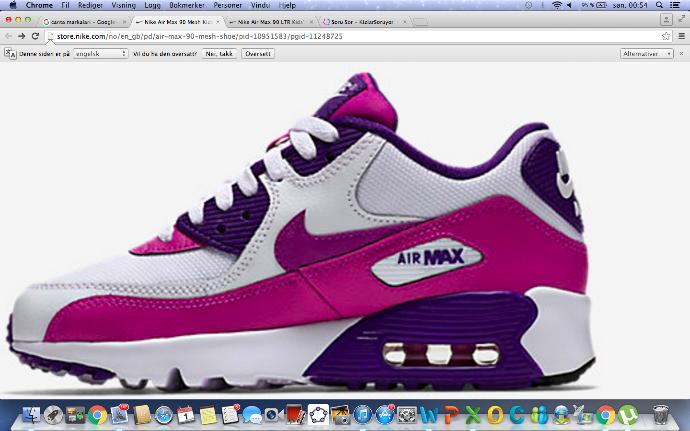This screenshot has width=690, height=431.
Task: Open Finder from the dock
Action: (31, 415)
